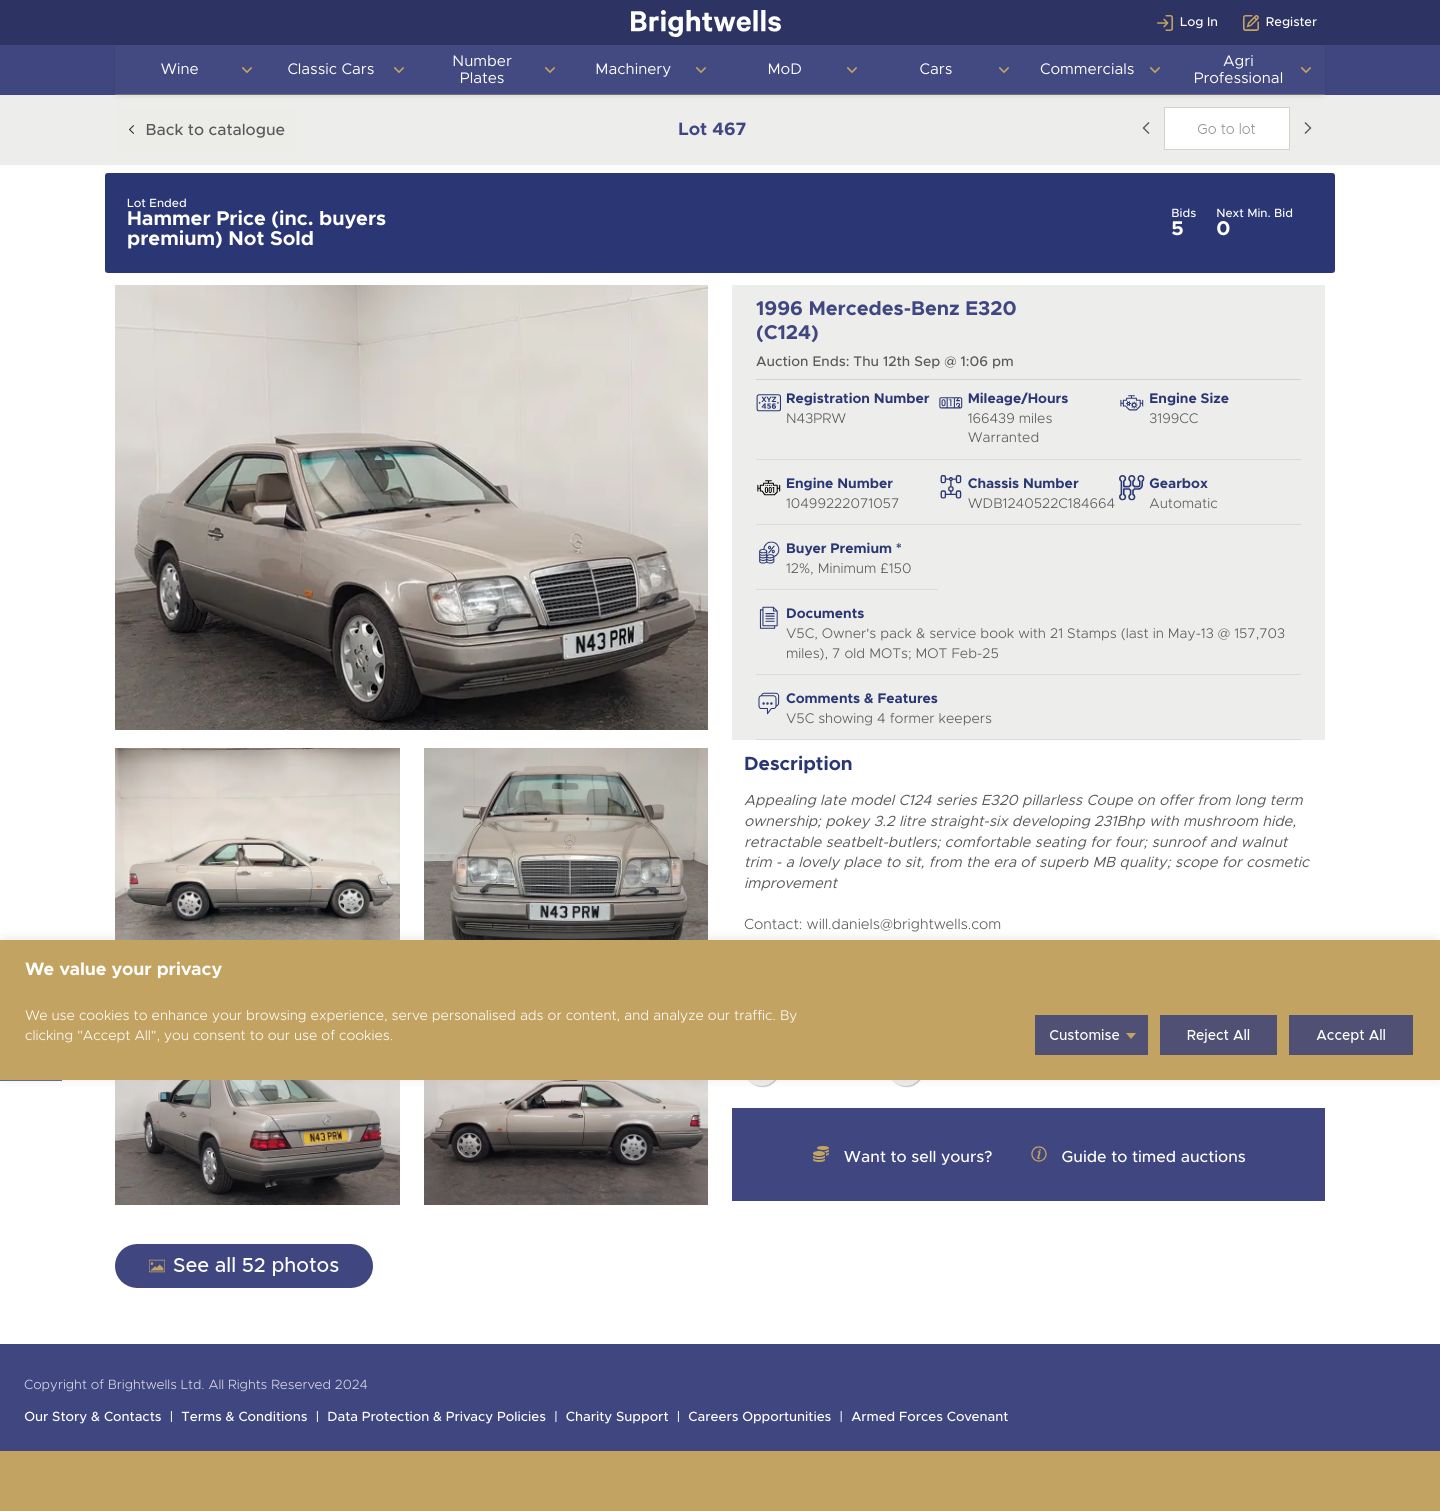Image resolution: width=1440 pixels, height=1511 pixels.
Task: Open the side profile car thumbnail
Action: [x=257, y=844]
